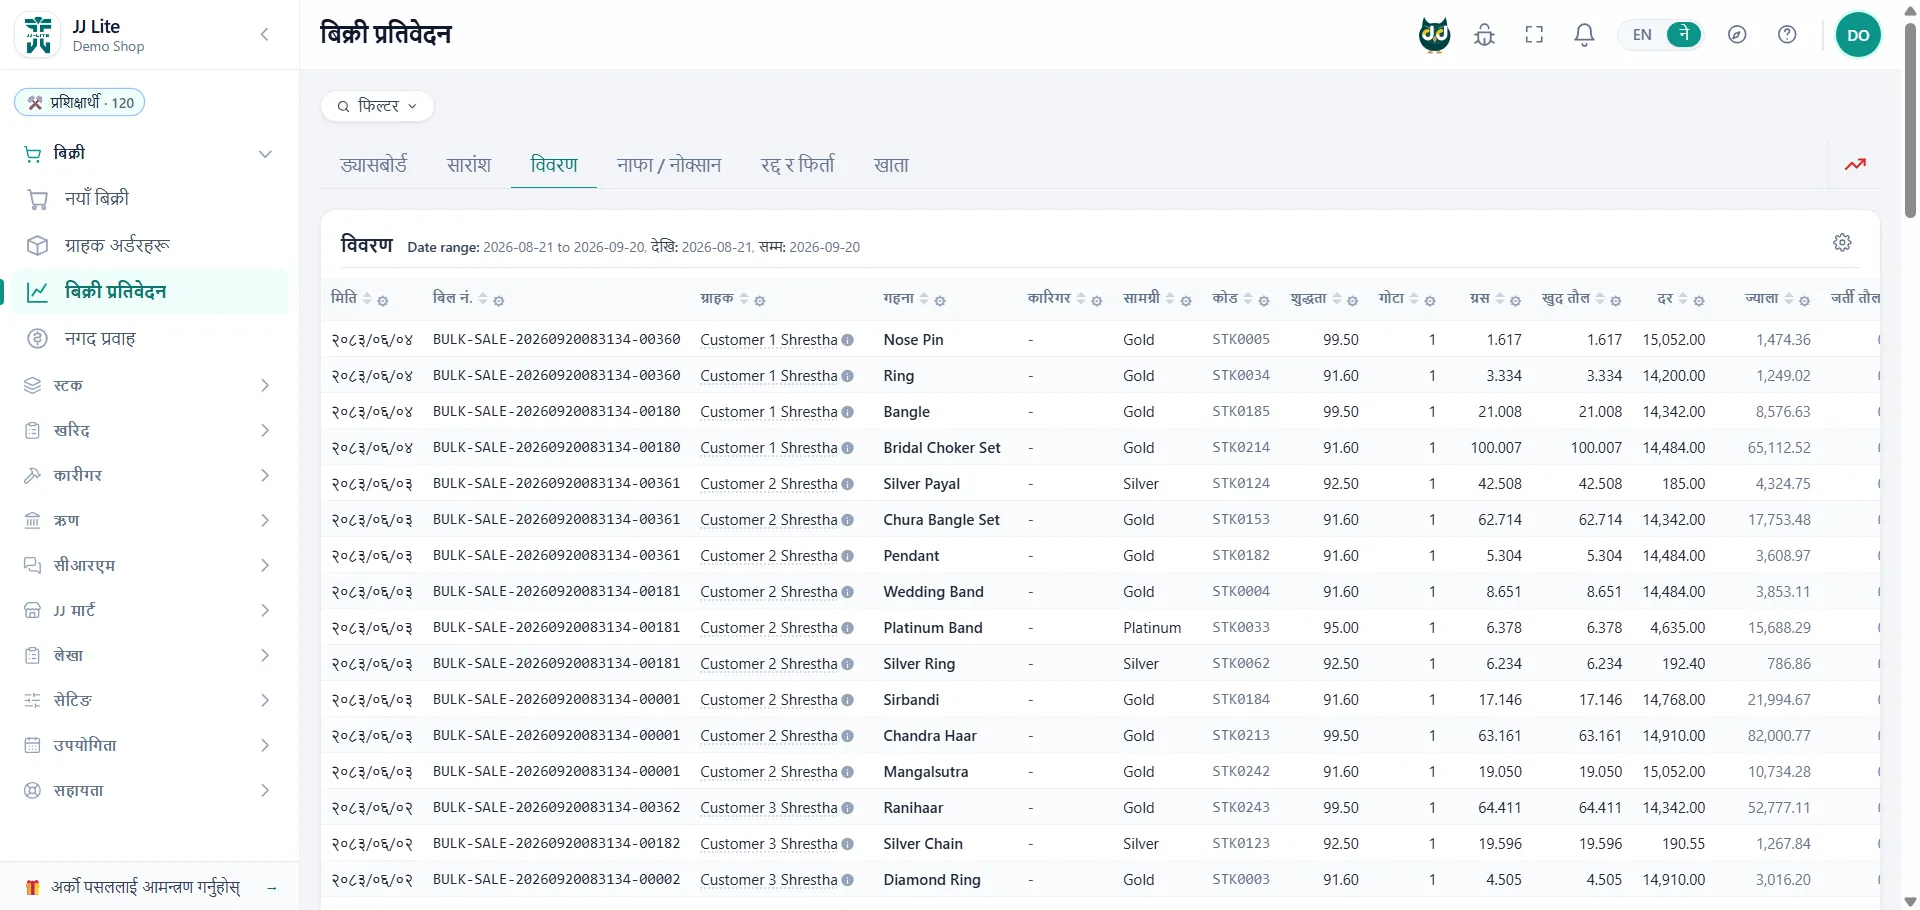Open notifications bell

point(1584,35)
